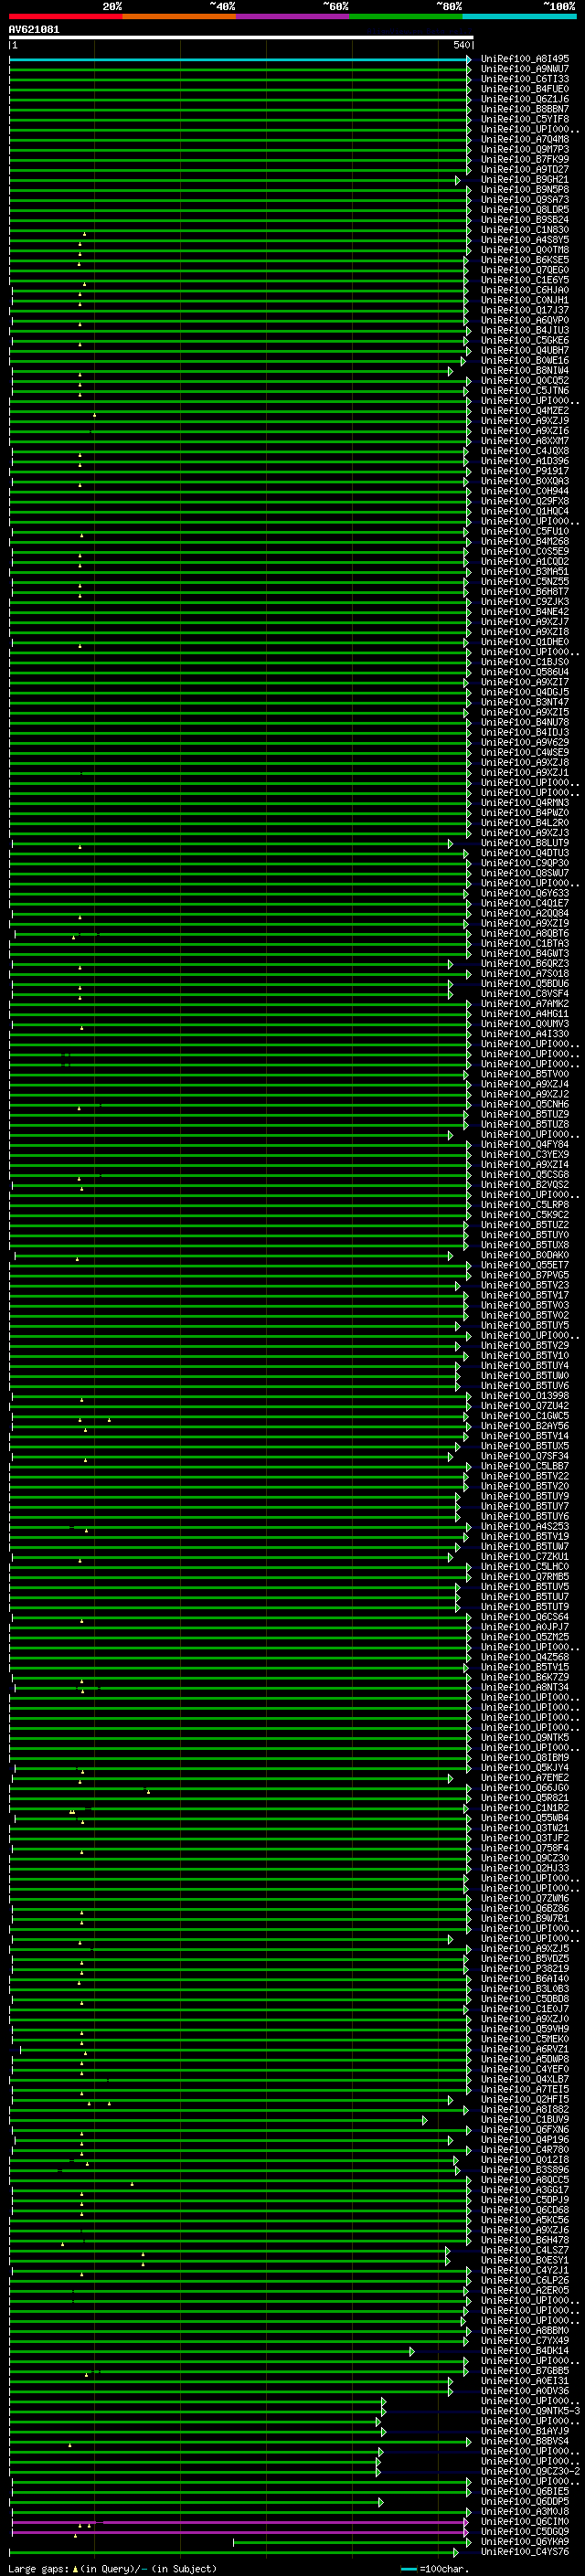585x2576 pixels.
Task: Select hit label UniRef100_A0JPJ7
Action: [524, 1627]
